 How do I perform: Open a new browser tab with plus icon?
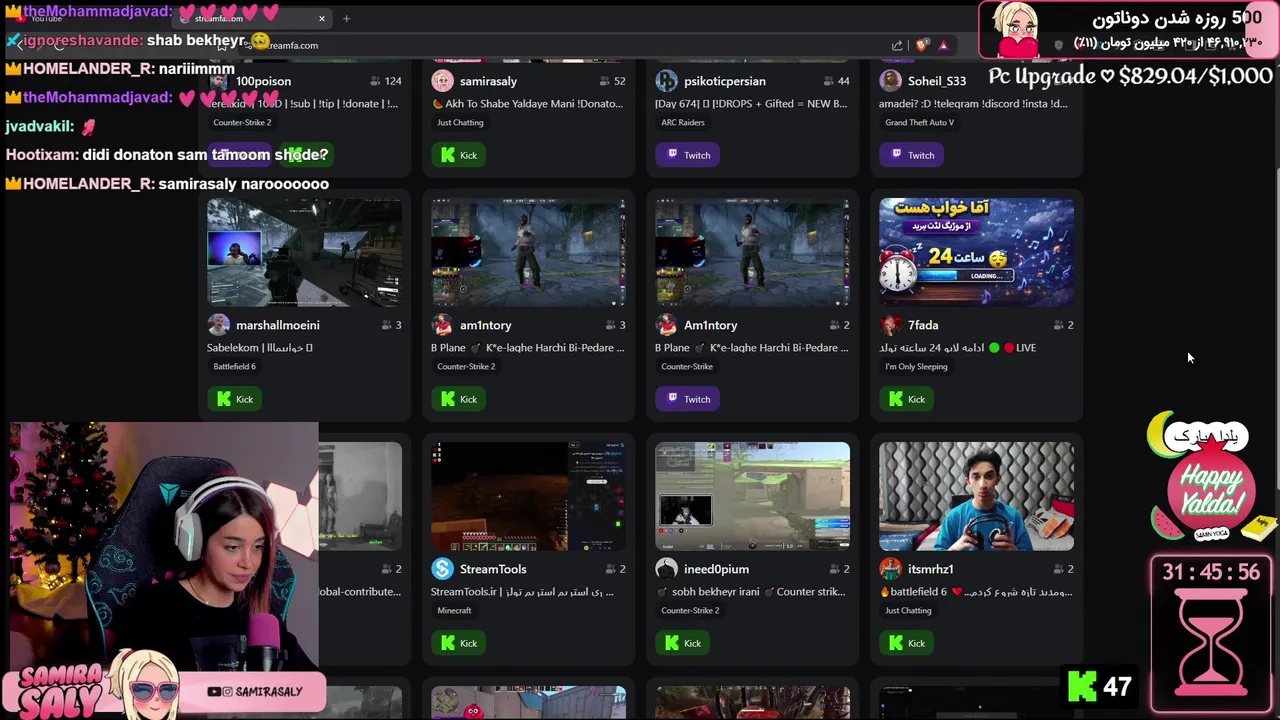tap(346, 18)
